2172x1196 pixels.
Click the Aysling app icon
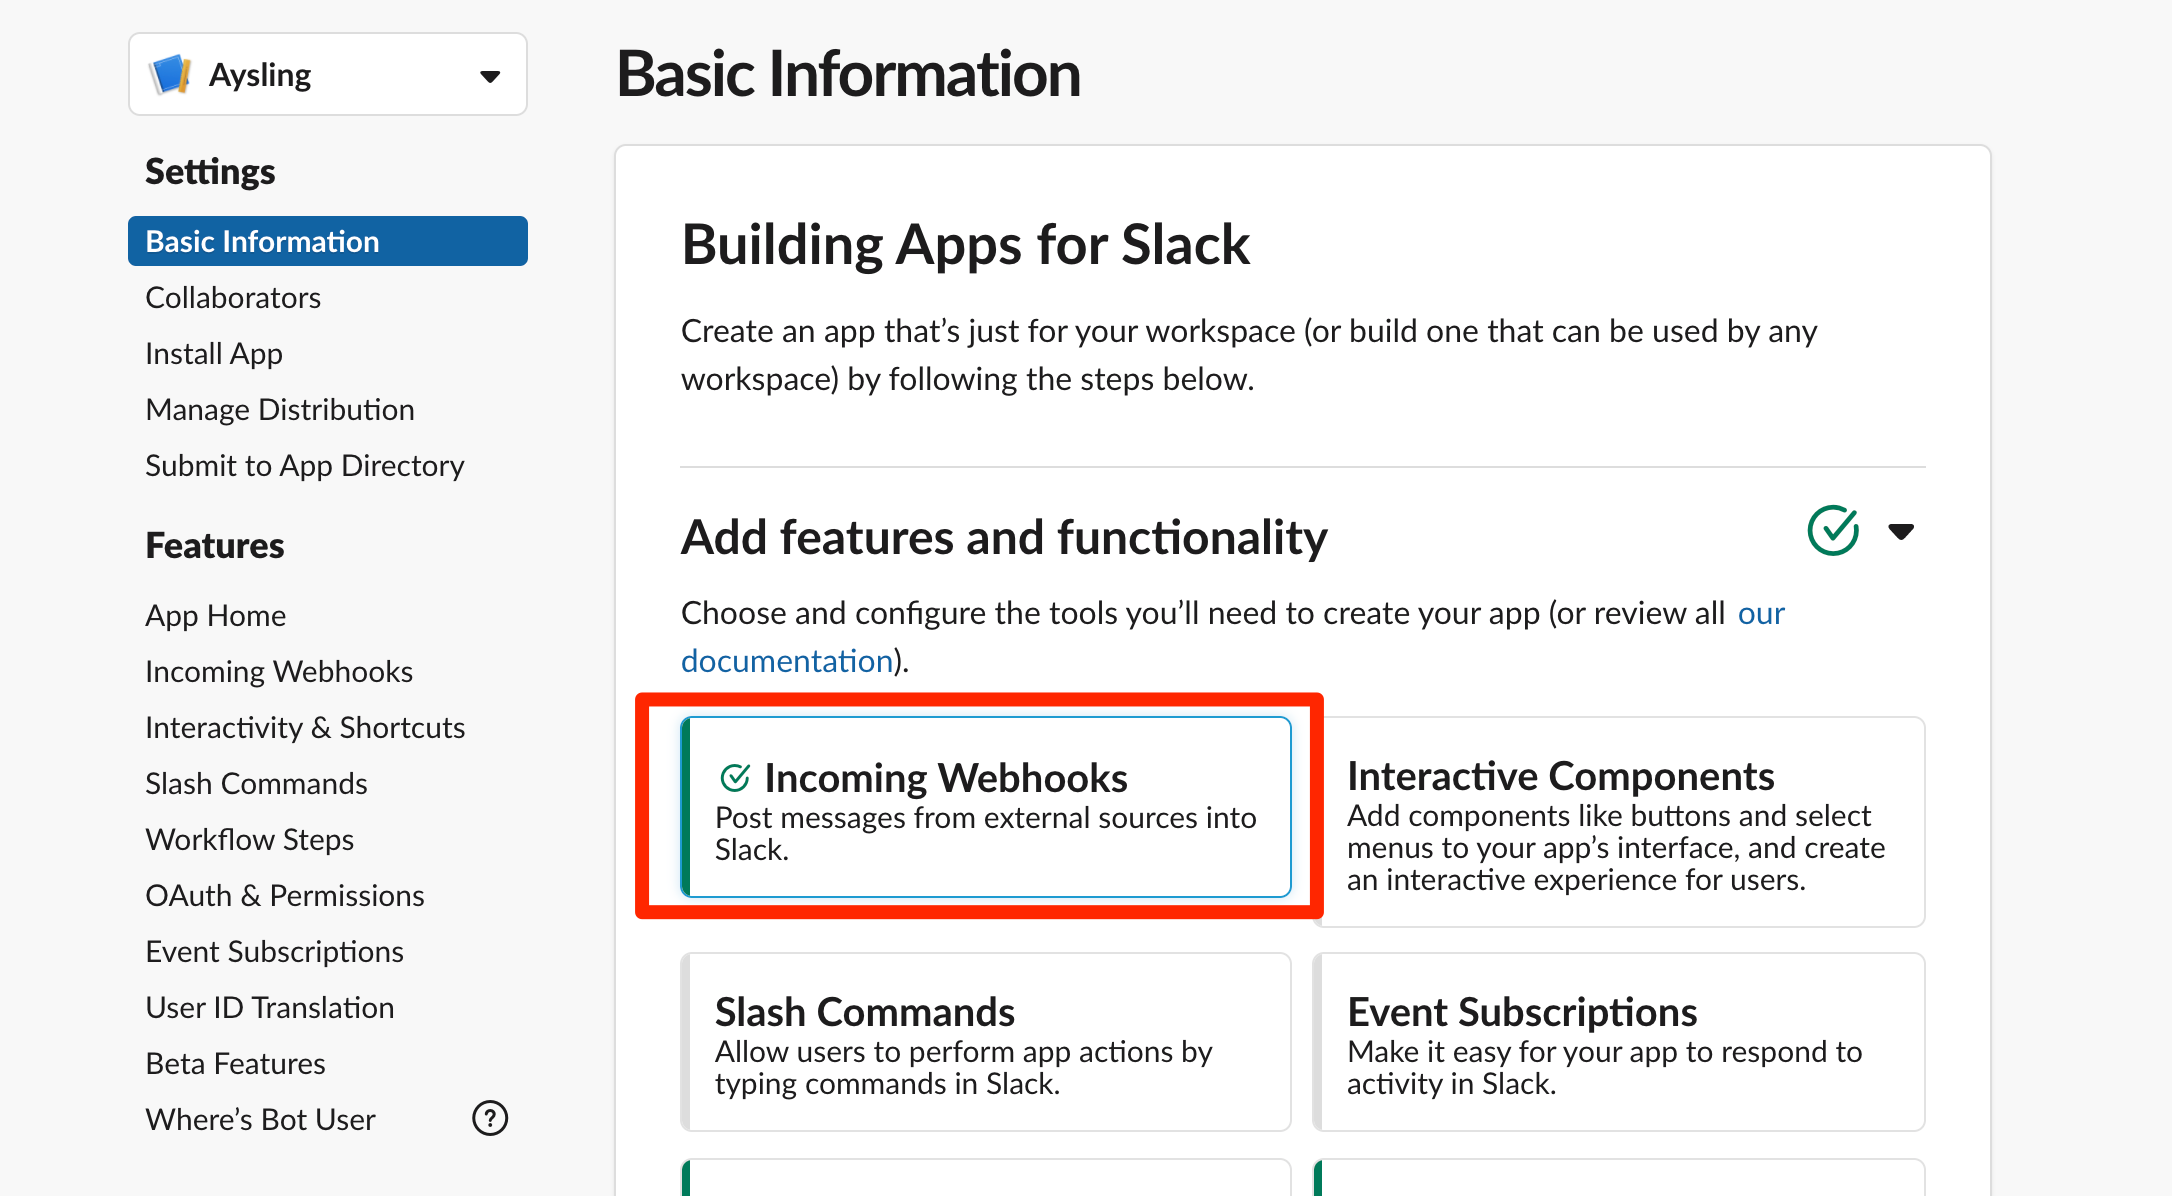(170, 75)
